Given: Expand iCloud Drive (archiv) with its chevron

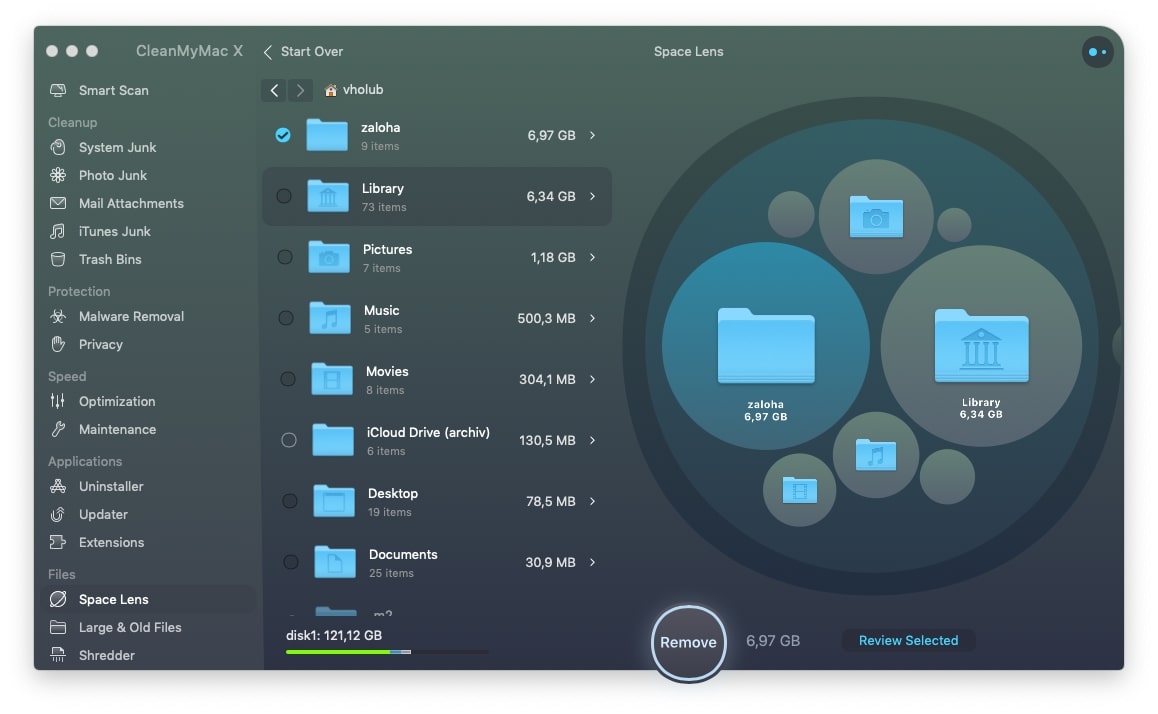Looking at the screenshot, I should (x=592, y=440).
